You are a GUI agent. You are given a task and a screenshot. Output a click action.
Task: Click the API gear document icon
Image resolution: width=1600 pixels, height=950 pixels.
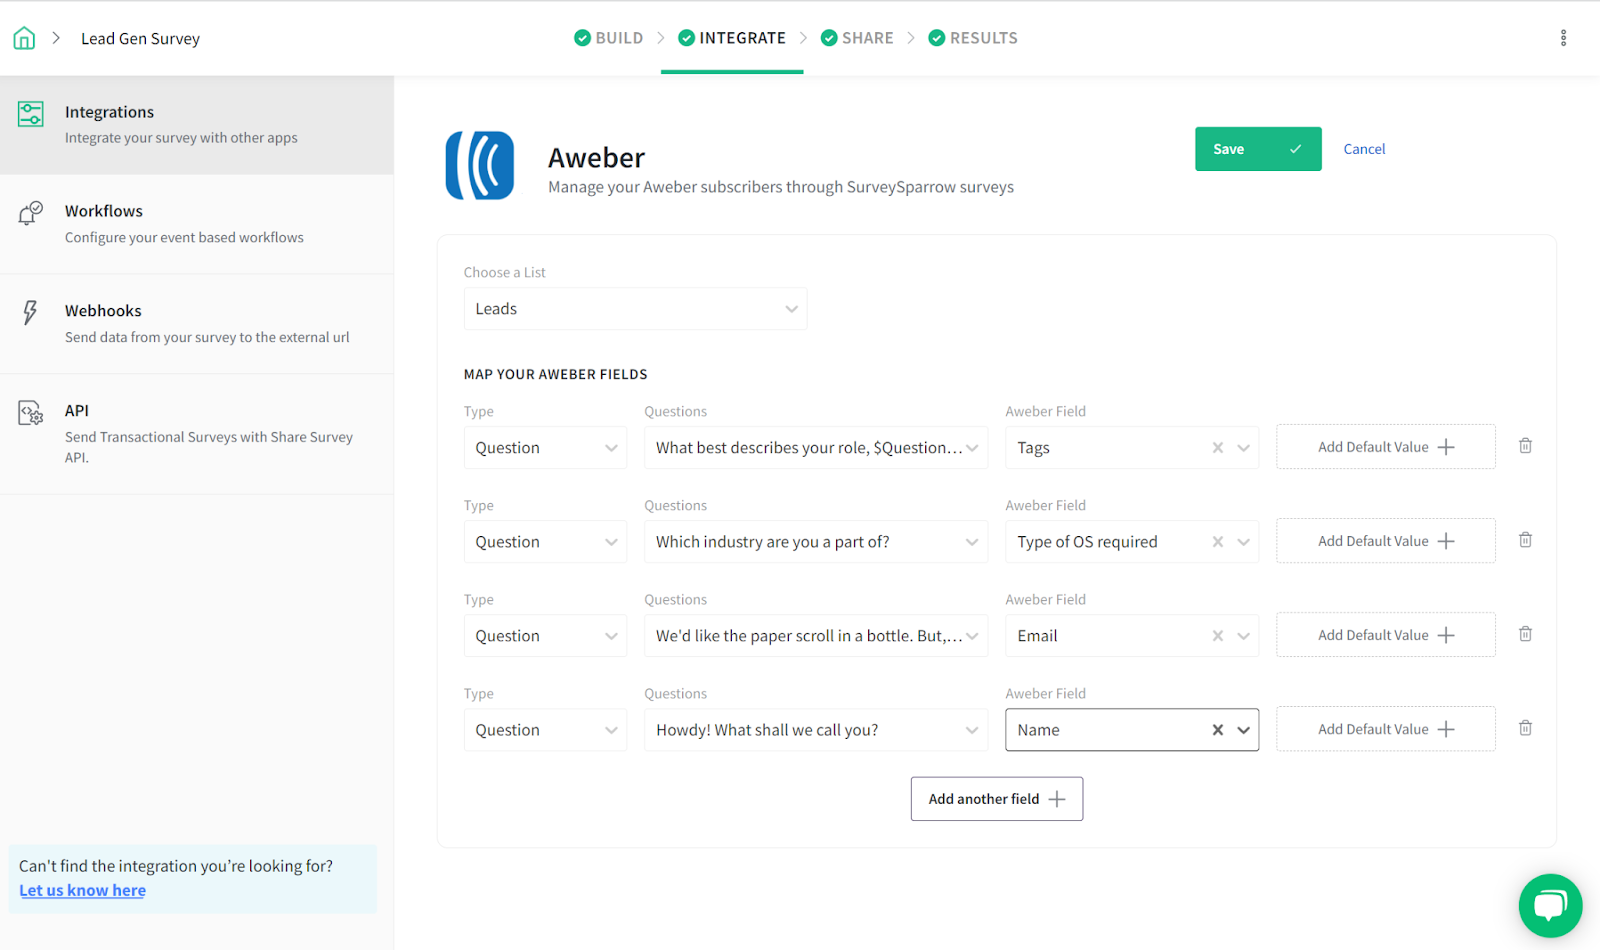click(x=31, y=413)
